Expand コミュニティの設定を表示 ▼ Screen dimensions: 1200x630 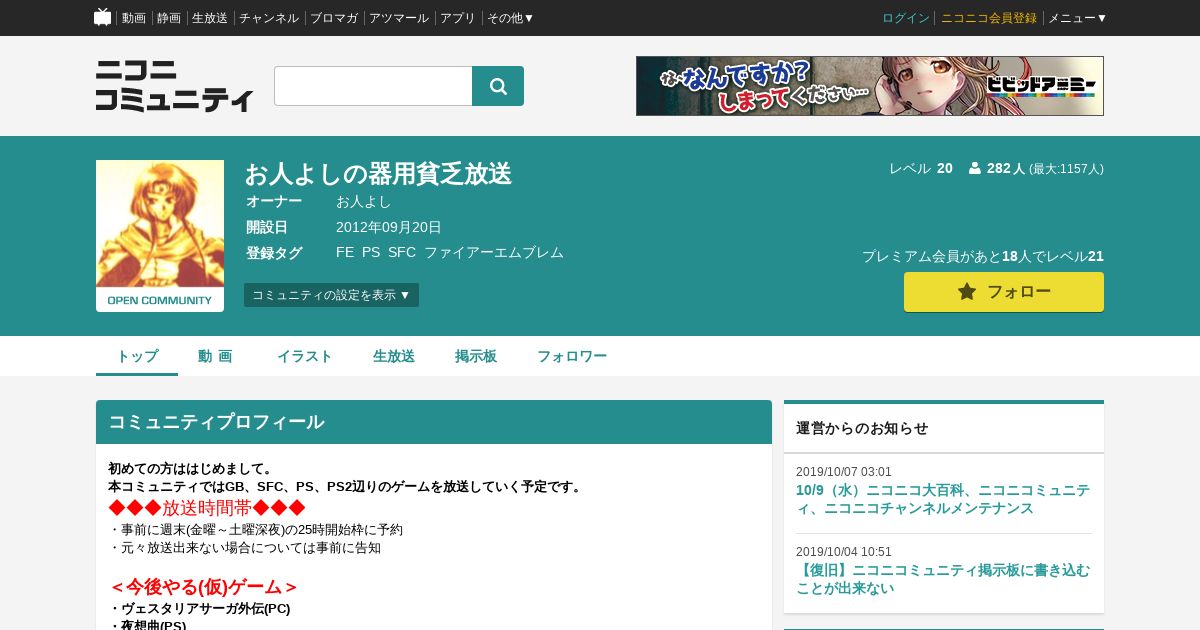click(331, 295)
